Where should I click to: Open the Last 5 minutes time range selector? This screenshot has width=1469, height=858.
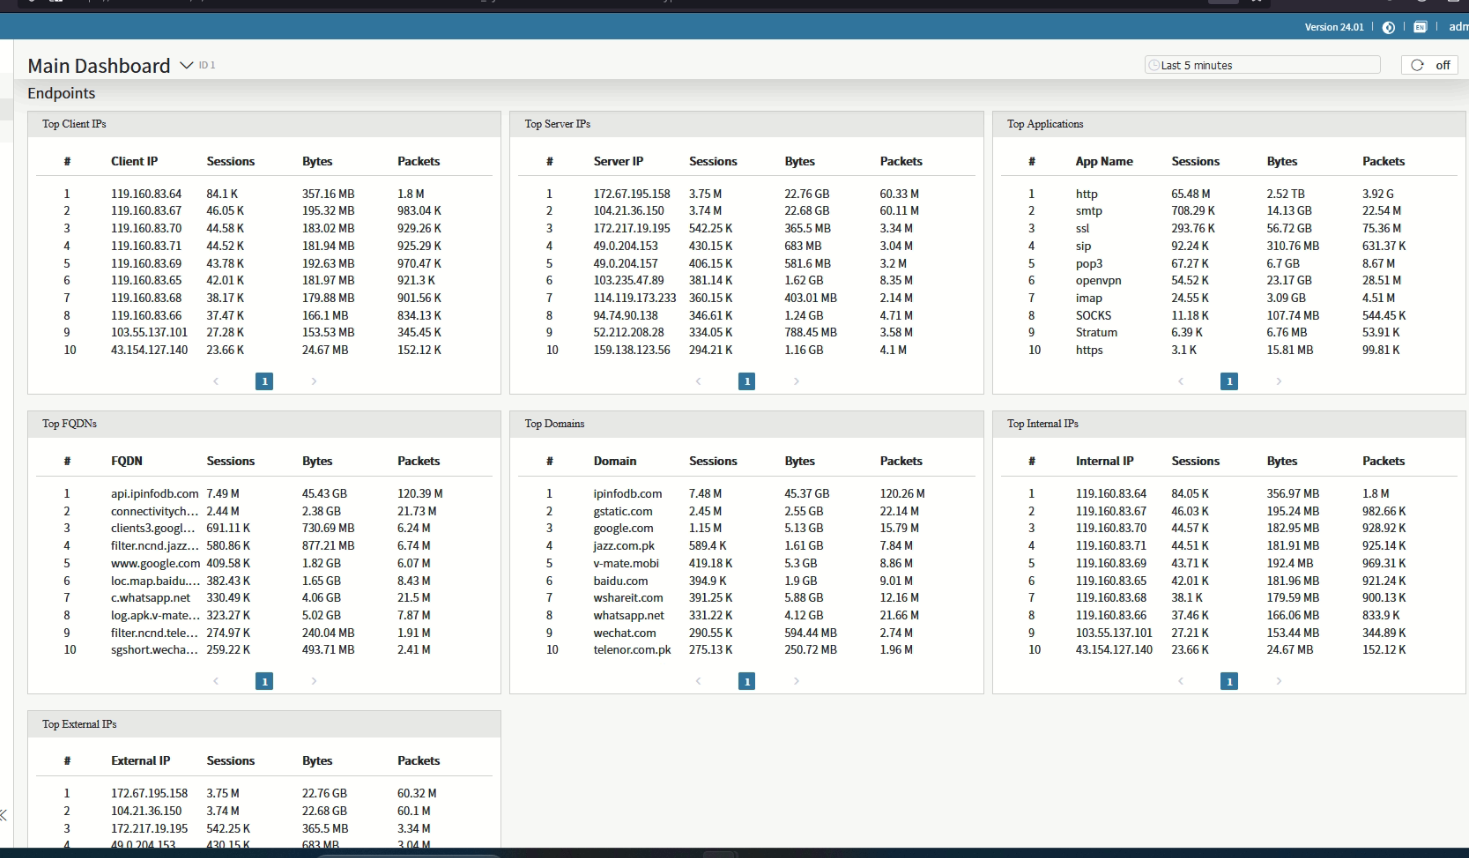(1262, 65)
